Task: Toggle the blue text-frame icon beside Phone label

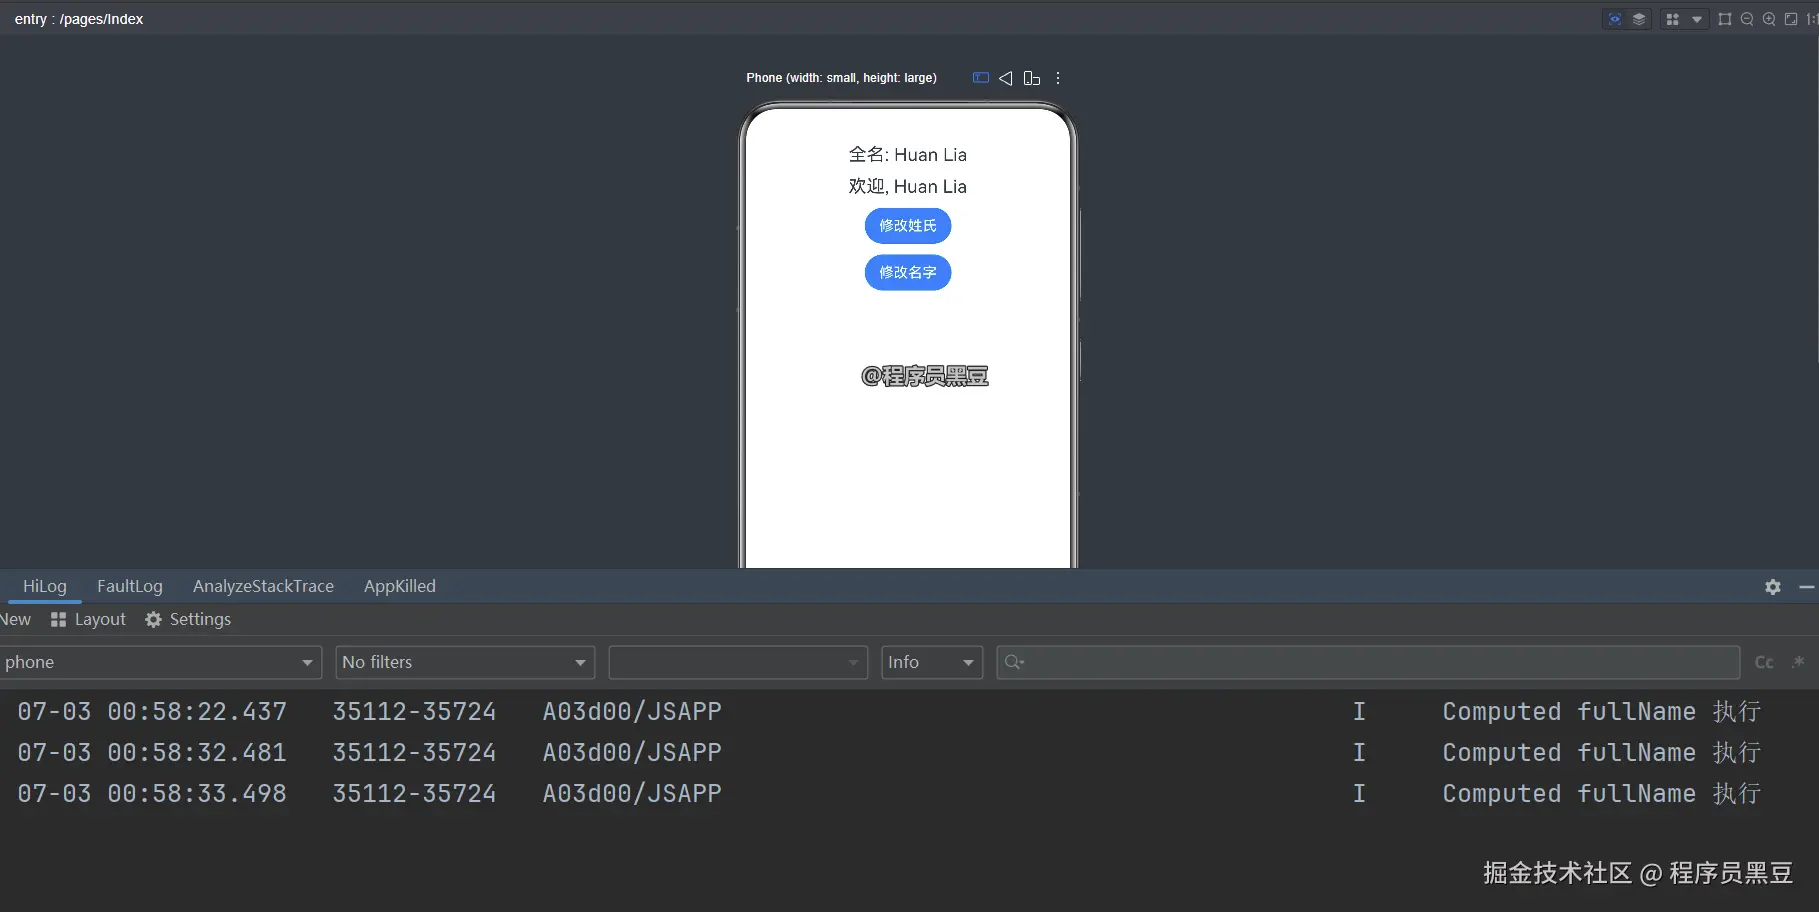Action: pos(981,77)
